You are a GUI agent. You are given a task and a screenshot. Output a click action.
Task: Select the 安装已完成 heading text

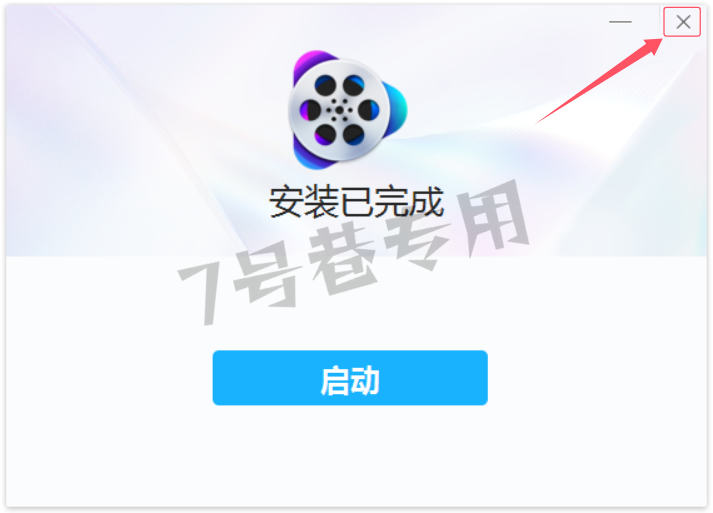356,202
